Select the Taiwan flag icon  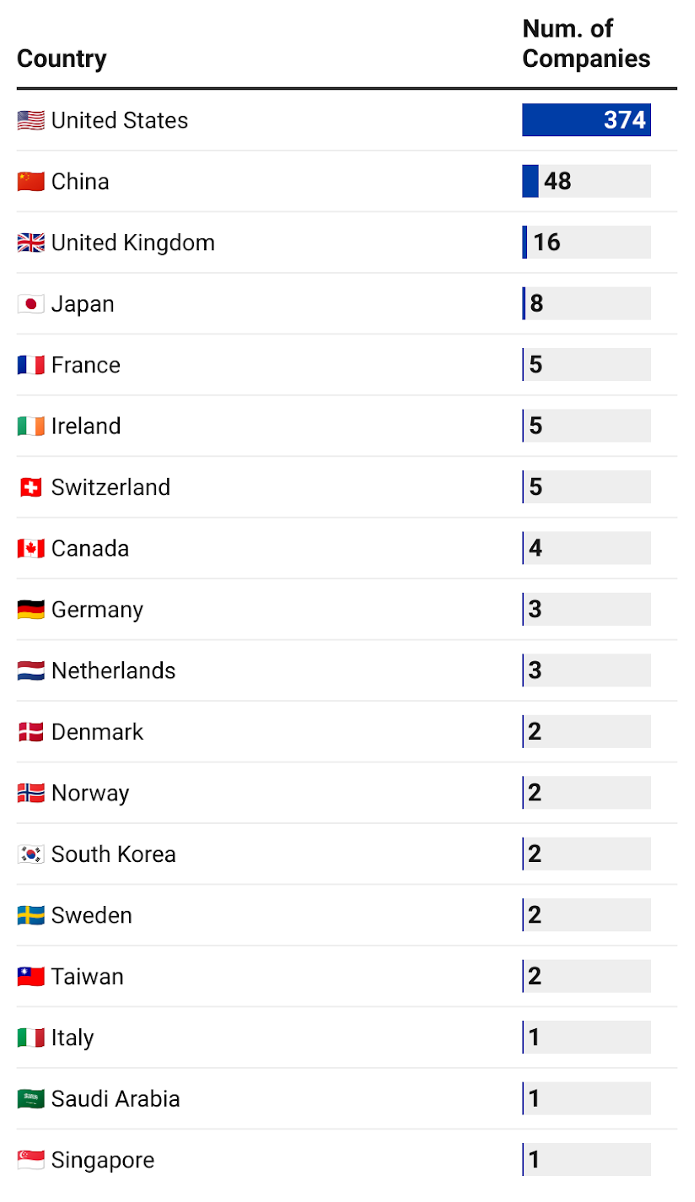coord(31,977)
